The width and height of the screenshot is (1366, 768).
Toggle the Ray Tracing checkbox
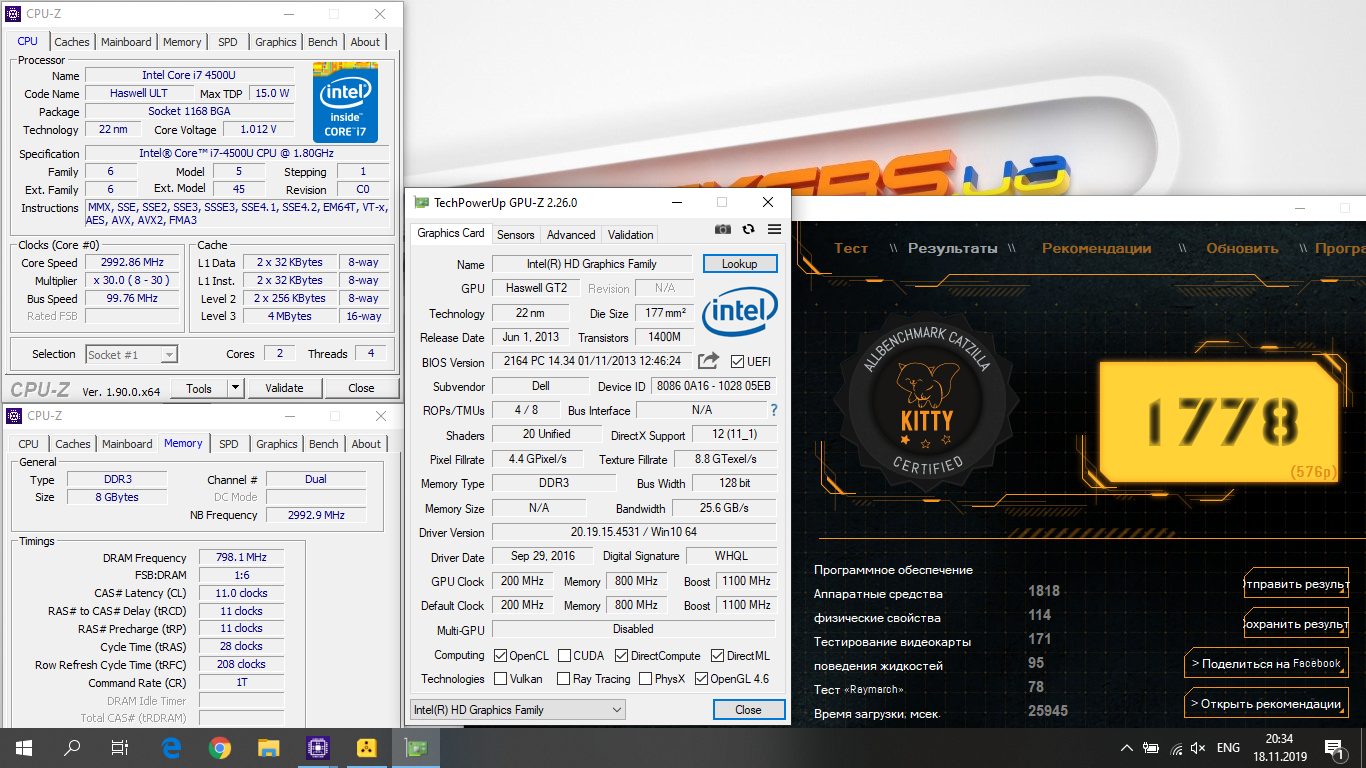[x=563, y=679]
